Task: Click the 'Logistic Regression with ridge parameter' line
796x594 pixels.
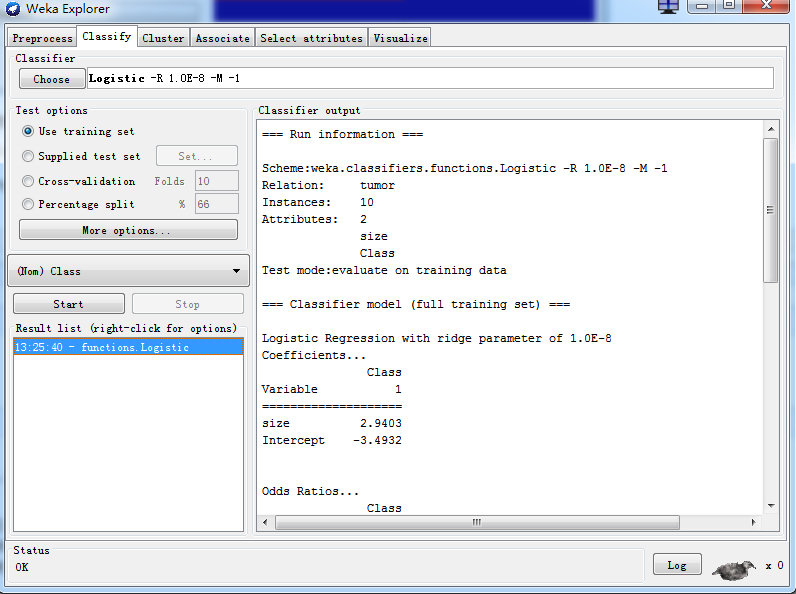Action: point(437,338)
